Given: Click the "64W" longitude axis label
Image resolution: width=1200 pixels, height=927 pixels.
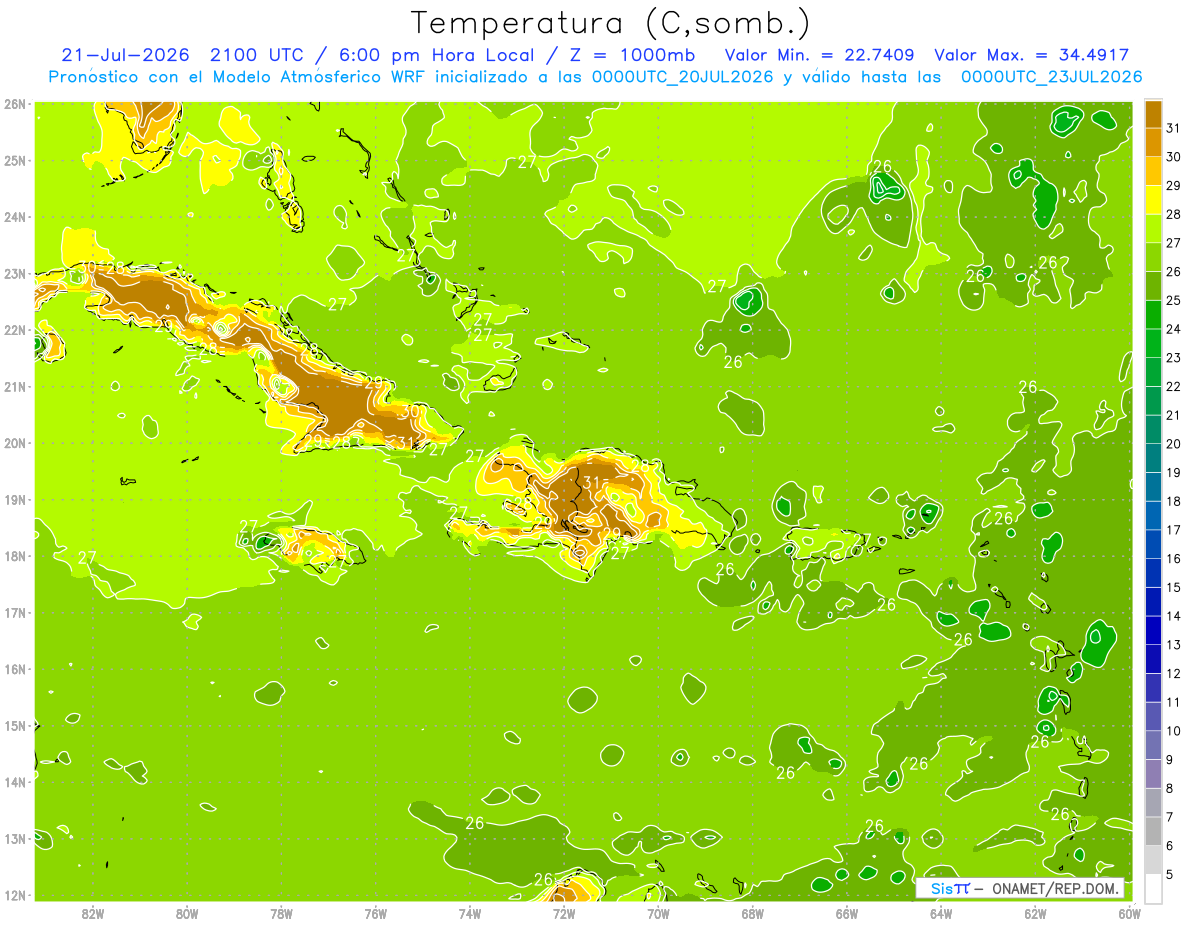Looking at the screenshot, I should [x=940, y=913].
